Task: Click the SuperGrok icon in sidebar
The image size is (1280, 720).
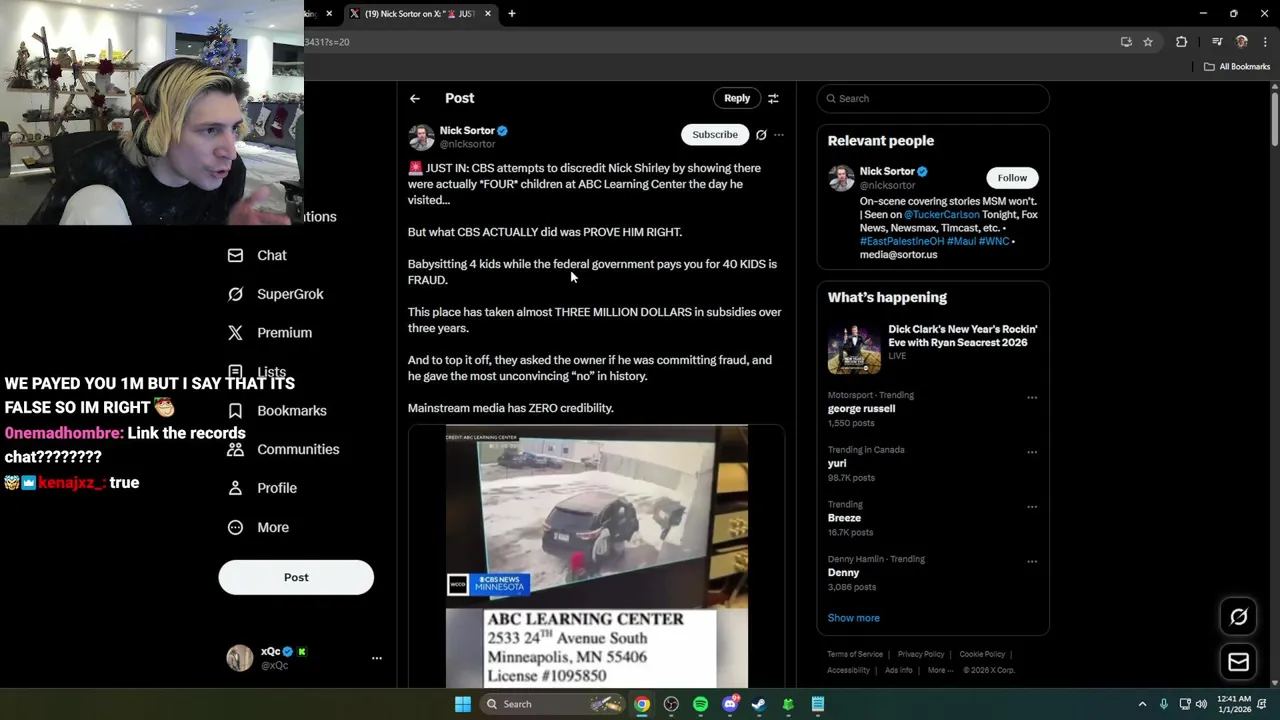Action: pyautogui.click(x=235, y=294)
